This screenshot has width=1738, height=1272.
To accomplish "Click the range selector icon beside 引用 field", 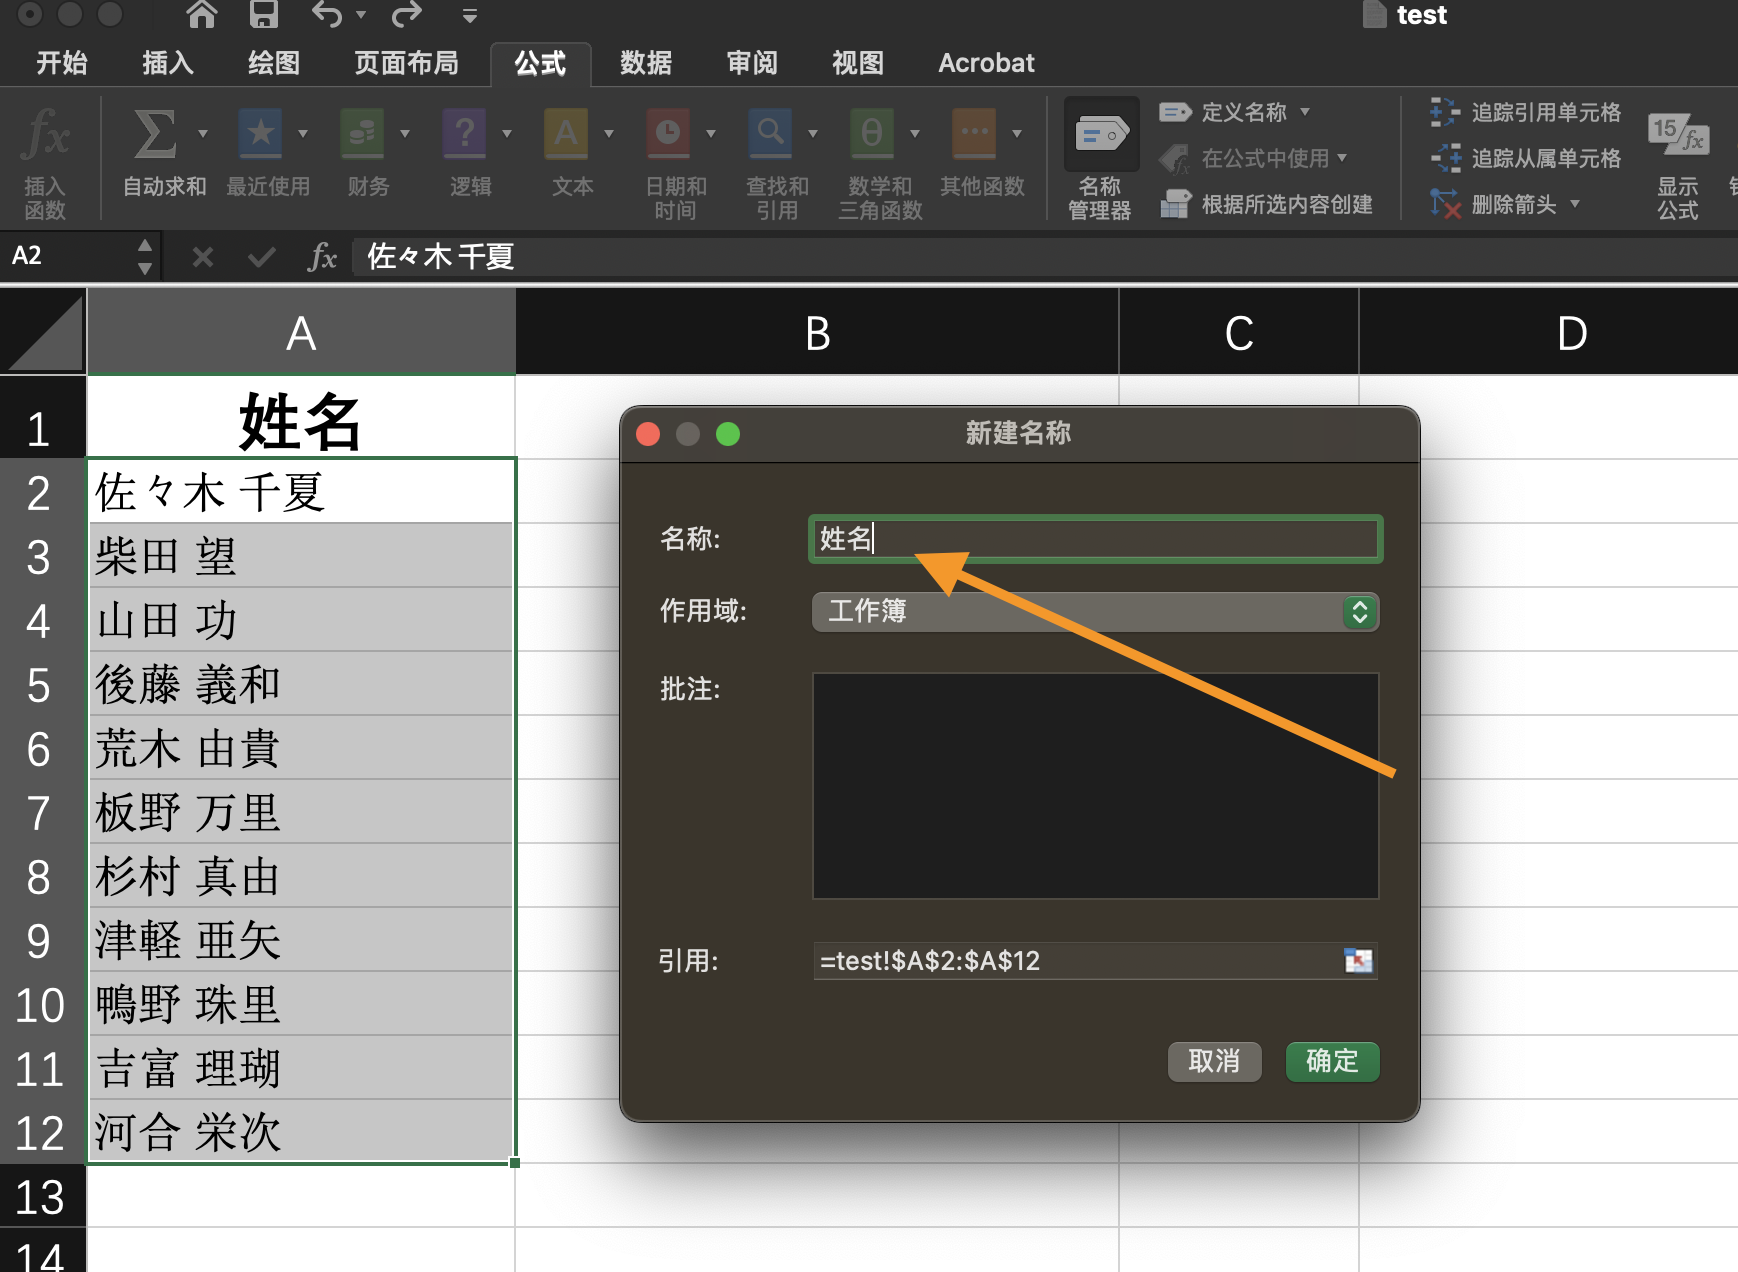I will point(1360,961).
